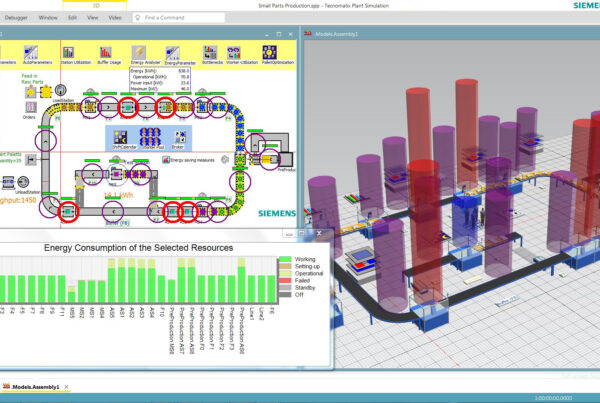This screenshot has height=403, width=600.
Task: Maximize the energy chart window
Action: pyautogui.click(x=301, y=233)
